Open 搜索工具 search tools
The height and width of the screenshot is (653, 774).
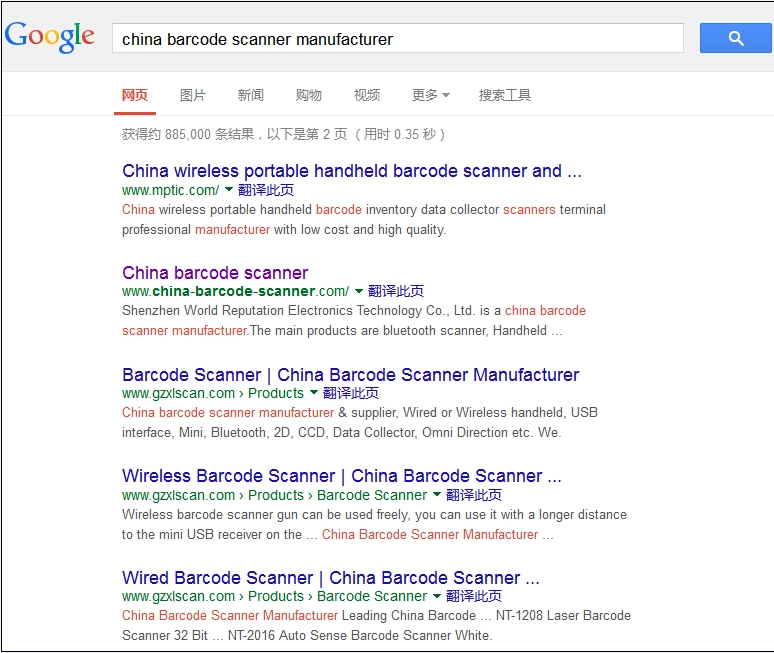pyautogui.click(x=504, y=95)
